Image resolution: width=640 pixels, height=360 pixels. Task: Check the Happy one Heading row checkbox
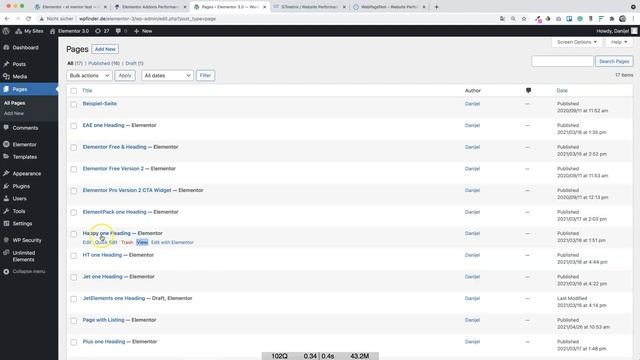73,234
